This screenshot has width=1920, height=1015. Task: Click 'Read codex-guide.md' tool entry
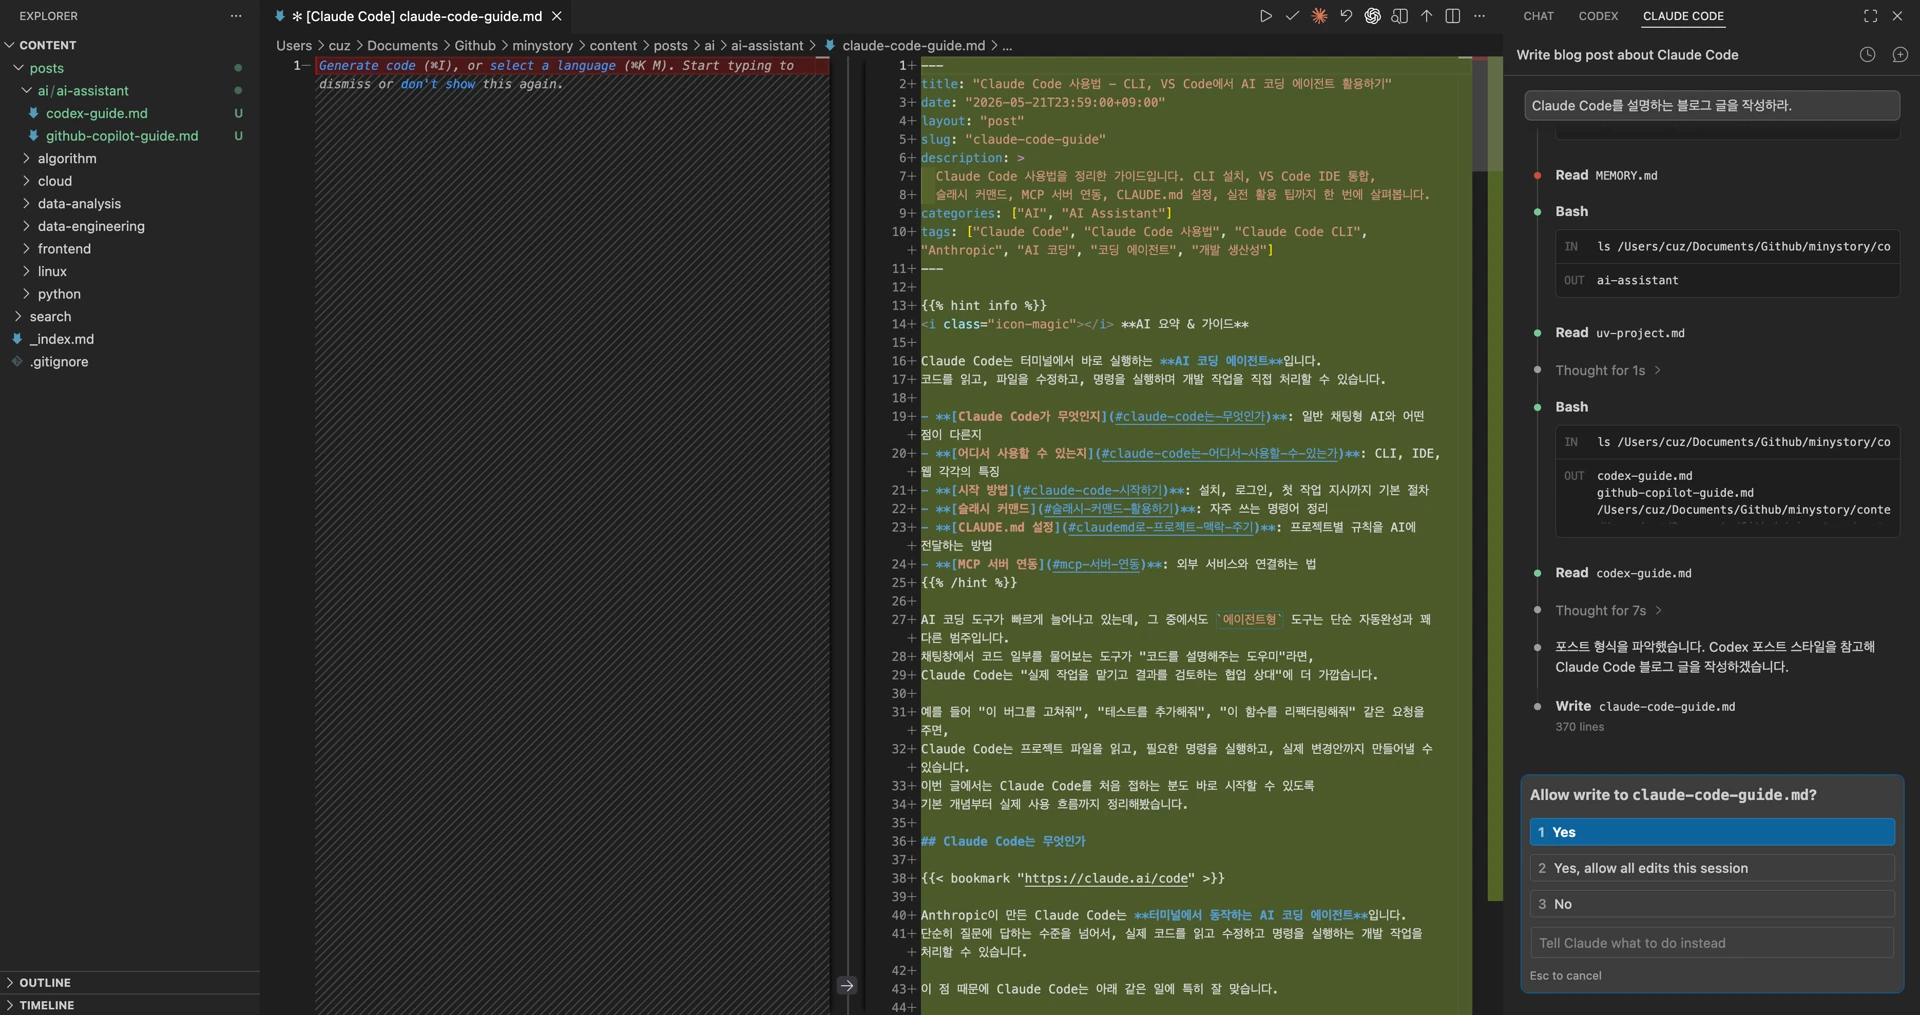1623,573
